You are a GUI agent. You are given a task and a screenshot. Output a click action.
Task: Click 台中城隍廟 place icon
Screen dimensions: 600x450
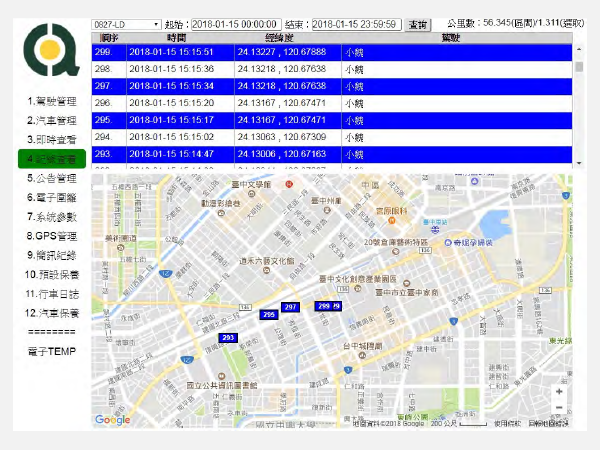(362, 355)
